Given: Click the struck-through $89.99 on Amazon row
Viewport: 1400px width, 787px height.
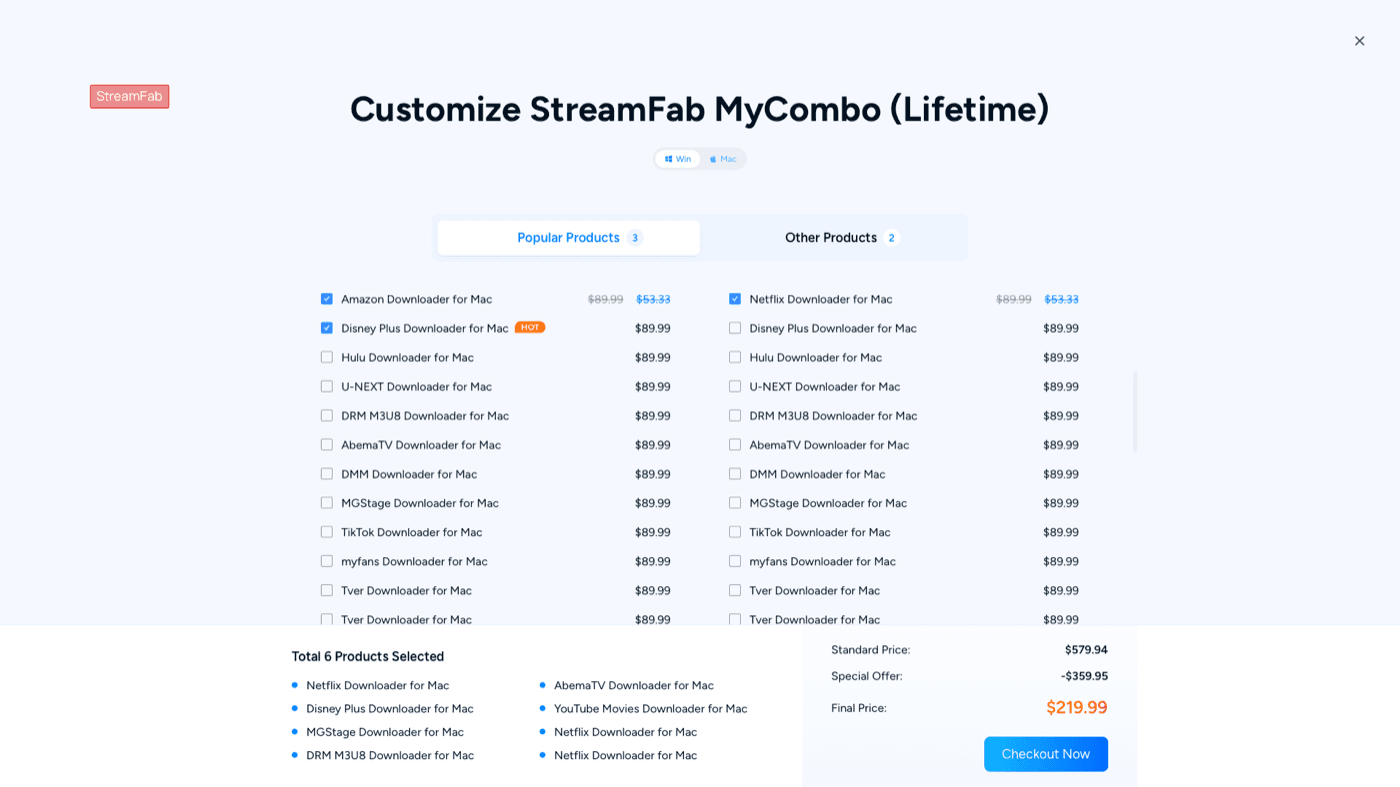Looking at the screenshot, I should 605,299.
